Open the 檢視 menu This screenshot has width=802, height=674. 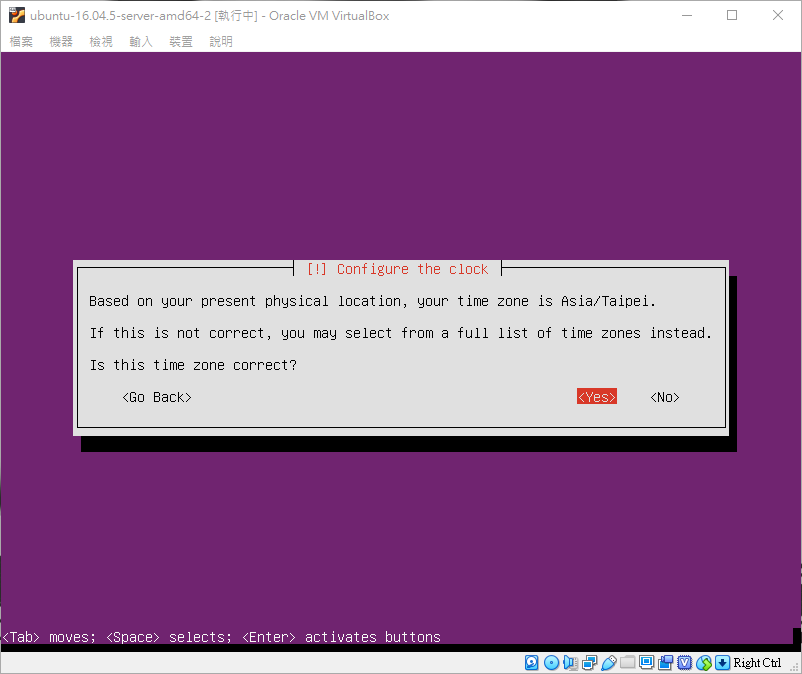[x=101, y=41]
